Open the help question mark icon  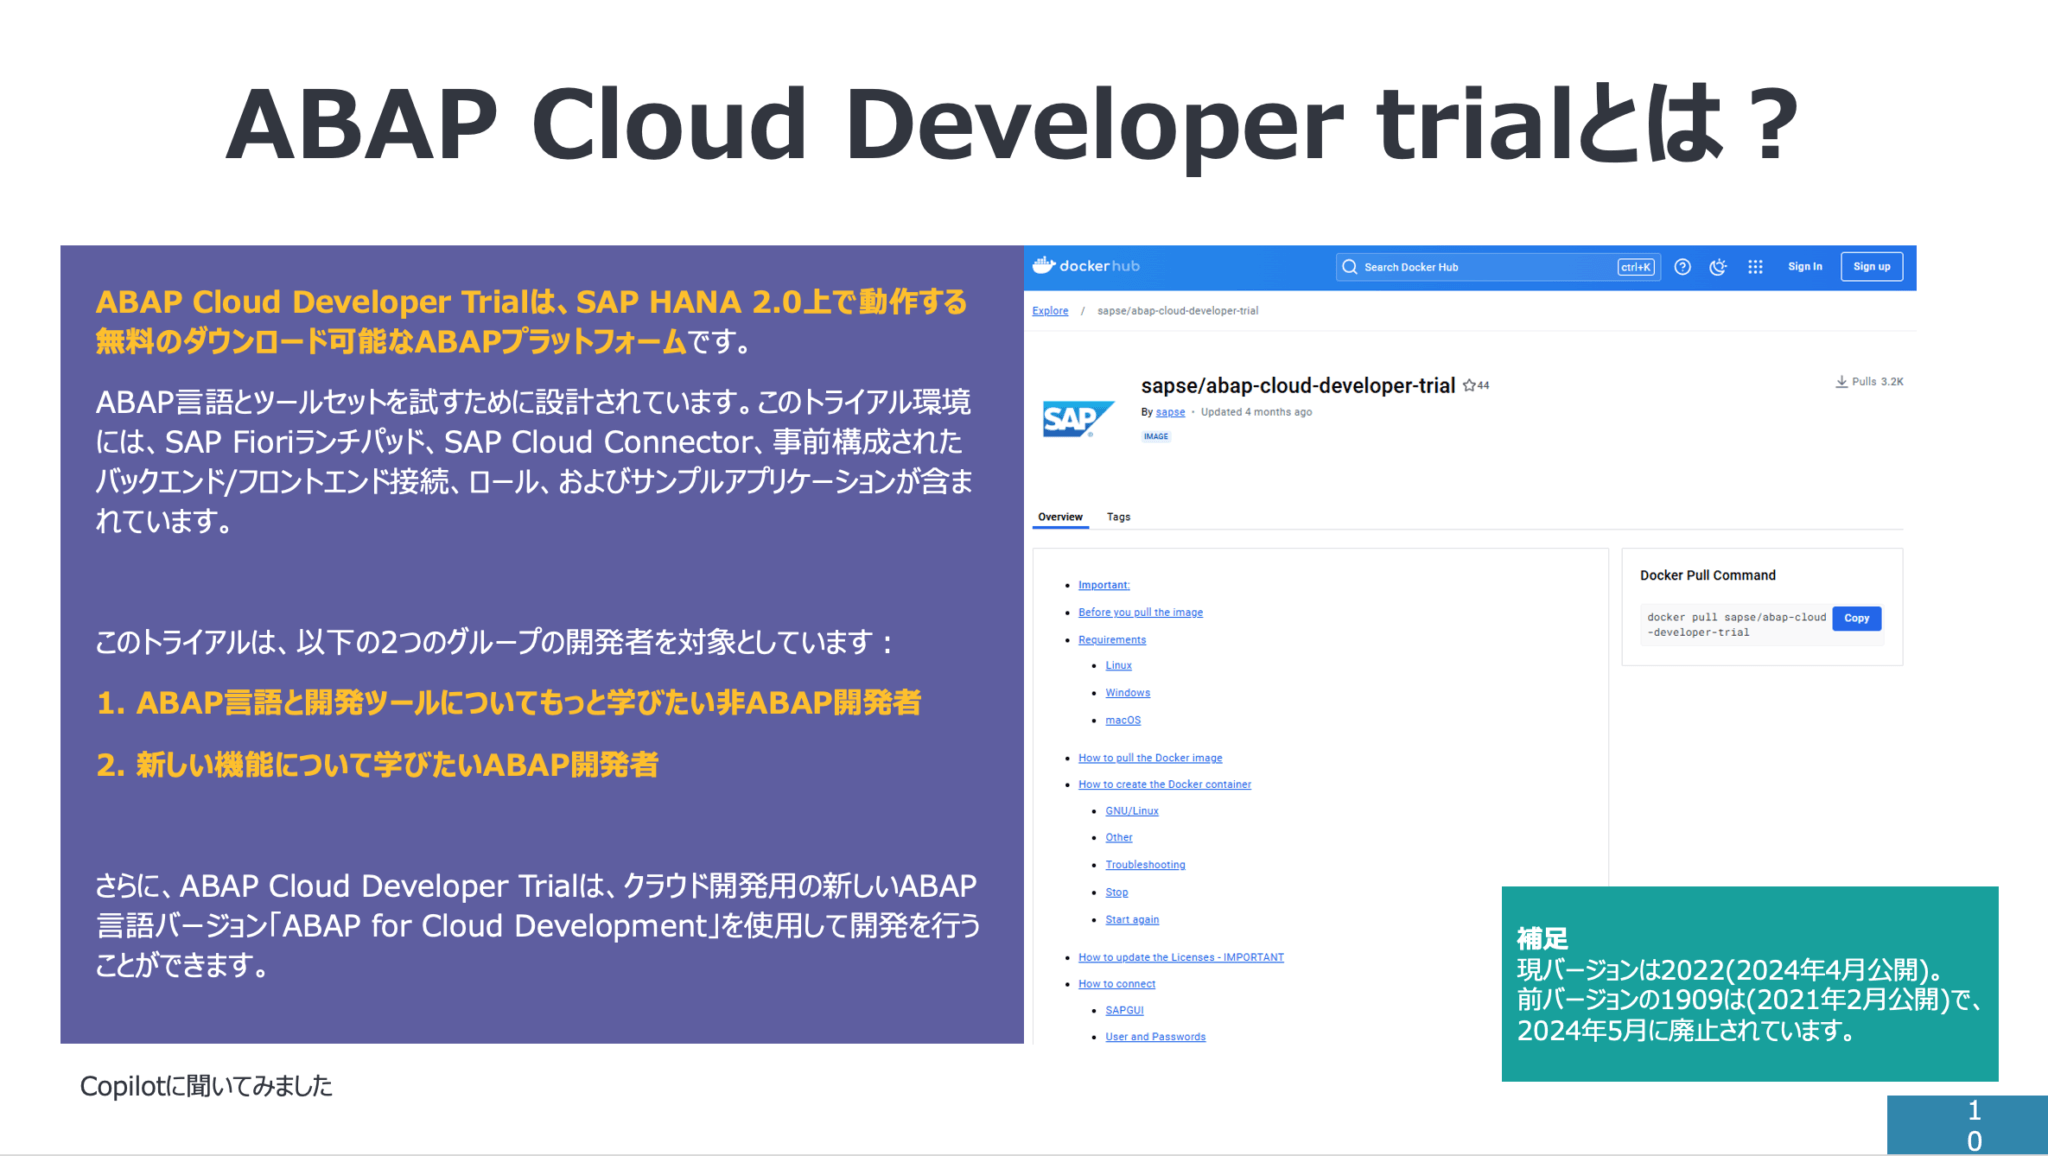(1683, 266)
